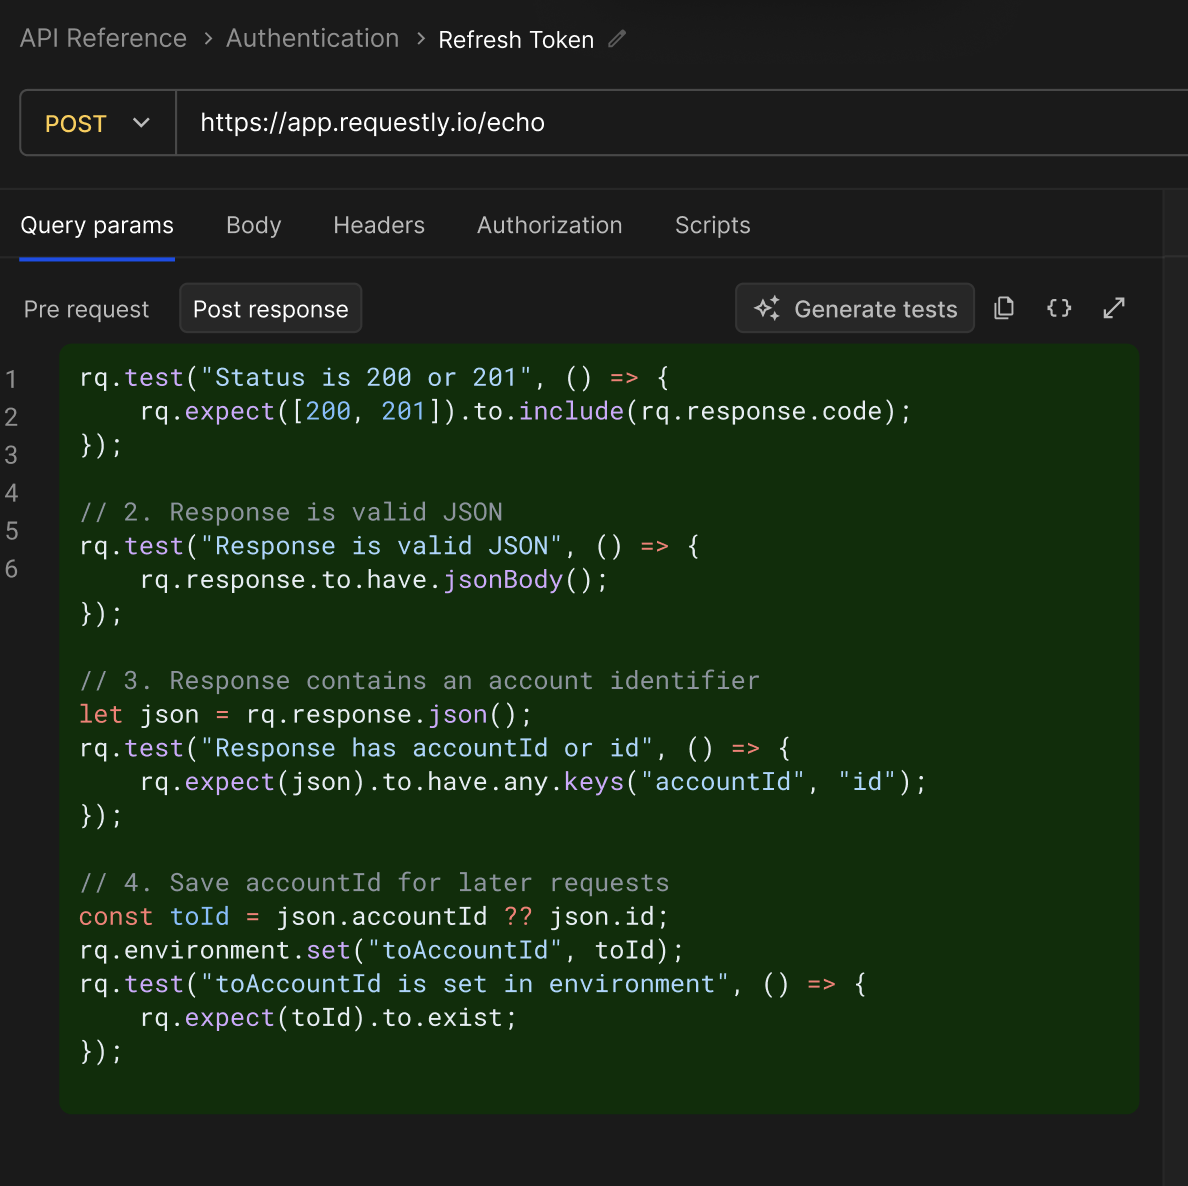The image size is (1188, 1186).
Task: Switch to the Query params tab
Action: [97, 226]
